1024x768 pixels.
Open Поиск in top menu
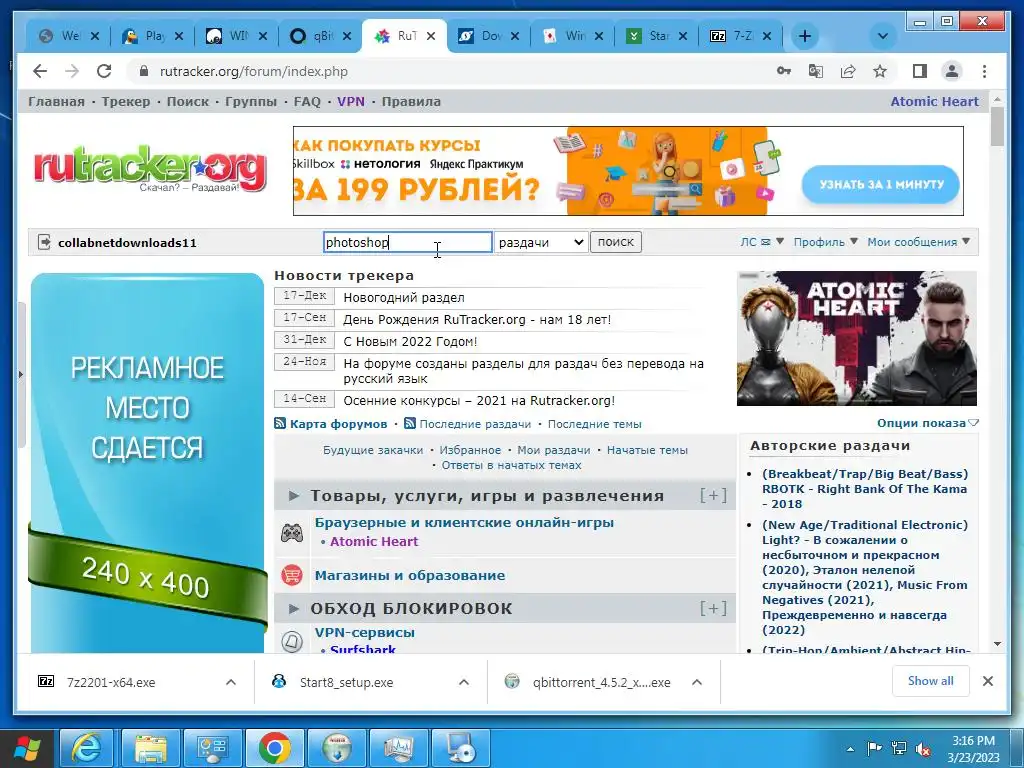point(187,101)
